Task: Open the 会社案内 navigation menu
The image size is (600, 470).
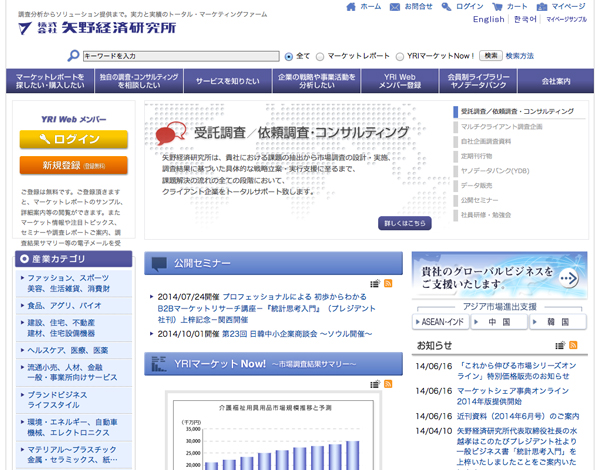Action: tap(556, 81)
